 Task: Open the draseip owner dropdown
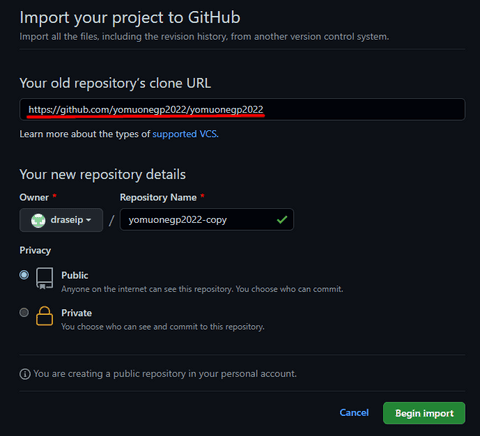pos(61,220)
